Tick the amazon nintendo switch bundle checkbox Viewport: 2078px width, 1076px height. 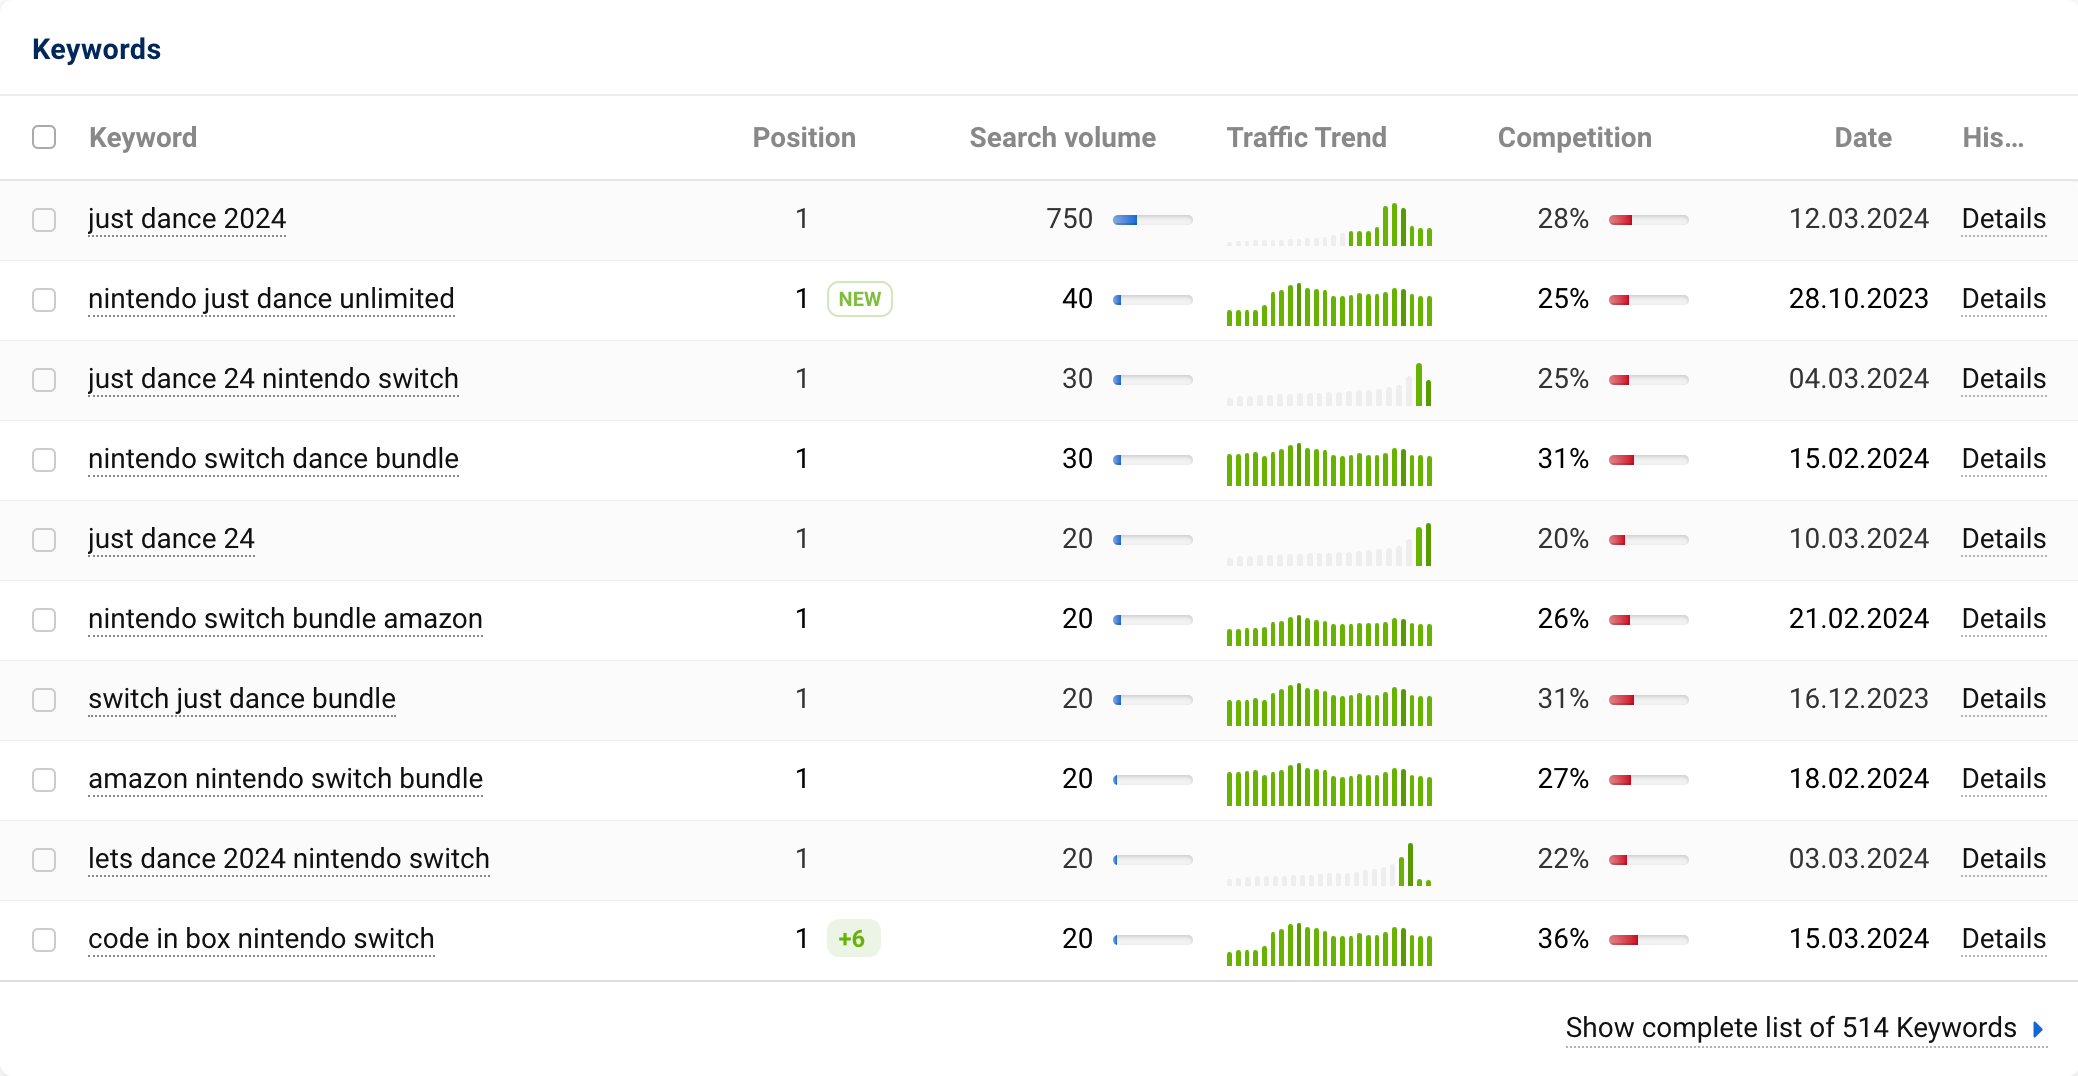click(x=44, y=779)
